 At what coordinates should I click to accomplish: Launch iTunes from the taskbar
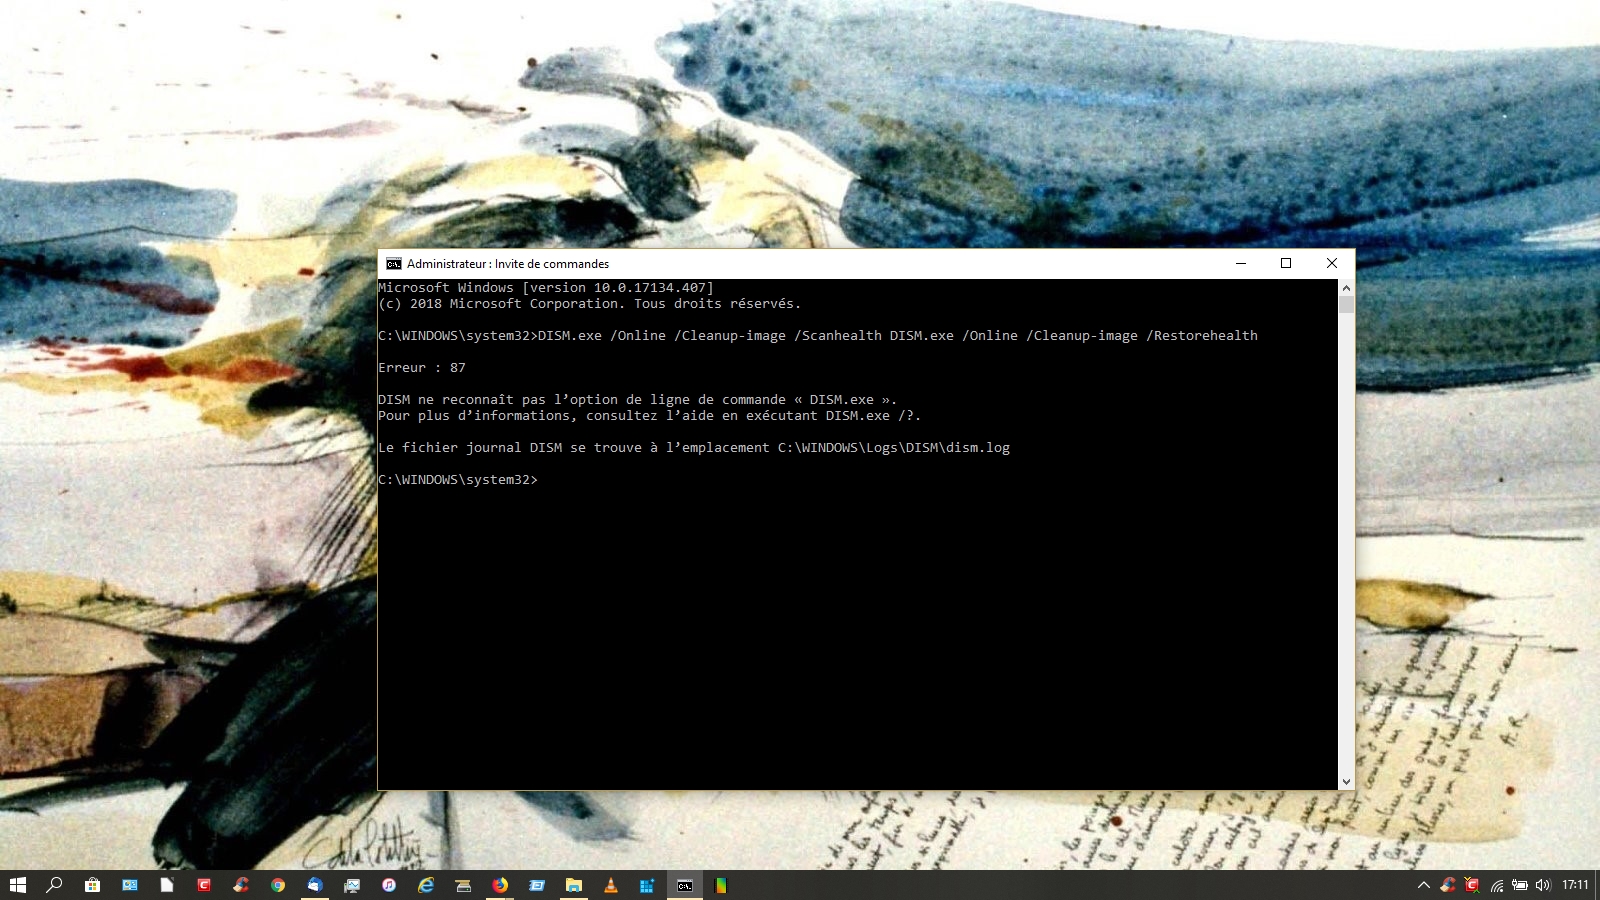pyautogui.click(x=389, y=885)
